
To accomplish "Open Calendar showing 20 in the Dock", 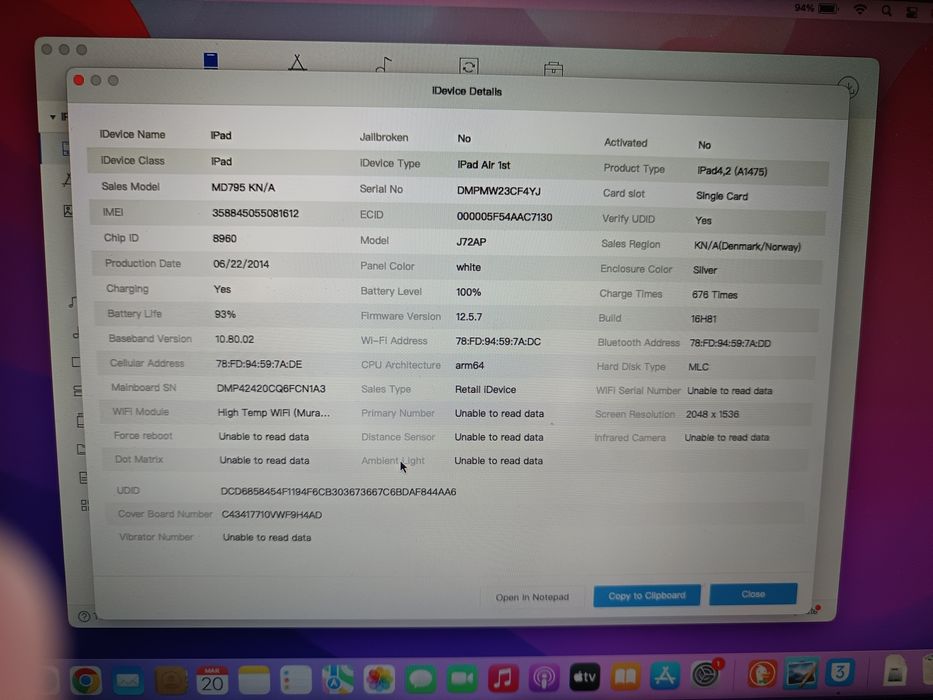I will [x=212, y=680].
